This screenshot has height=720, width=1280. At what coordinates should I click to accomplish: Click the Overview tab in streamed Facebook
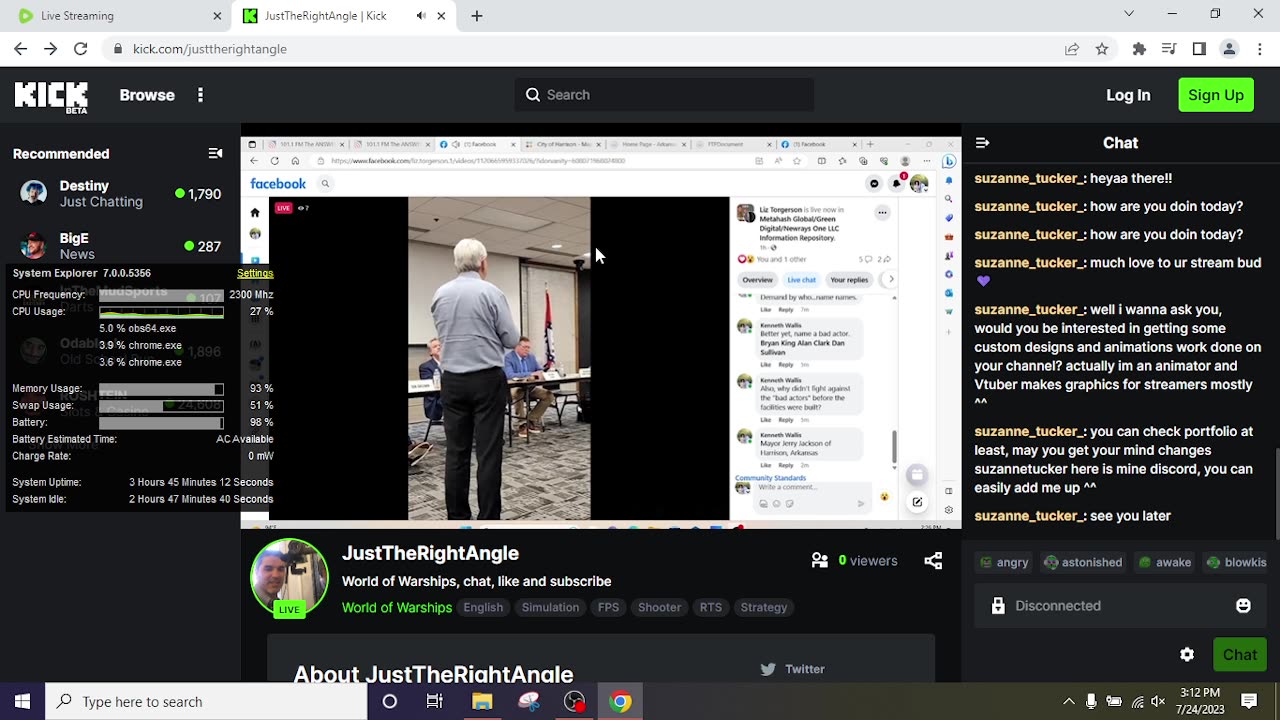pos(757,280)
